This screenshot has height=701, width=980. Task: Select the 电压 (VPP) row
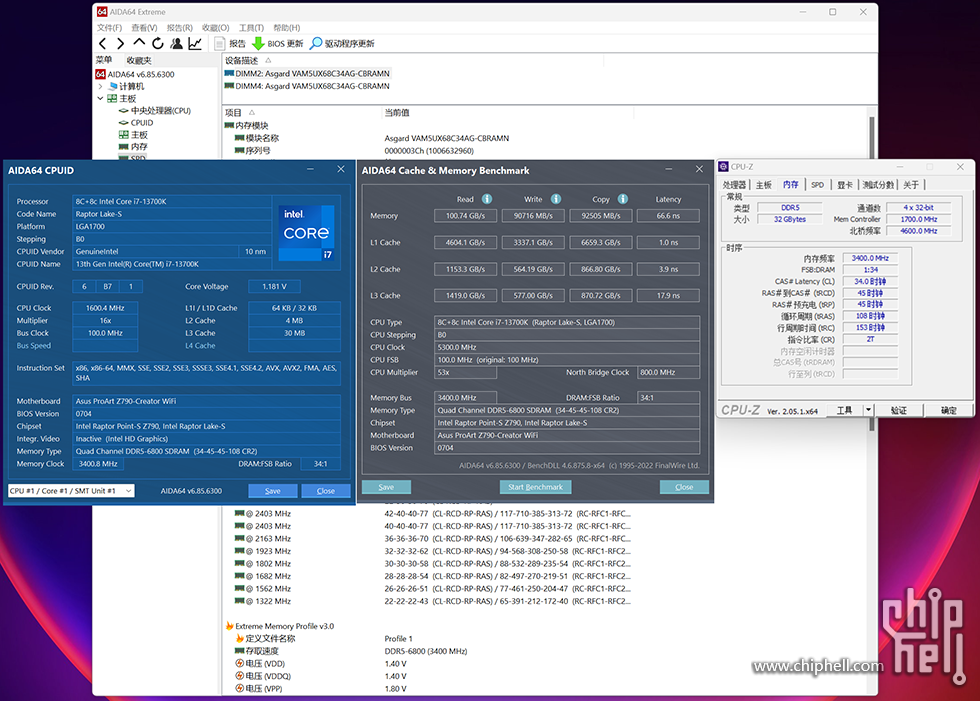tap(321, 689)
